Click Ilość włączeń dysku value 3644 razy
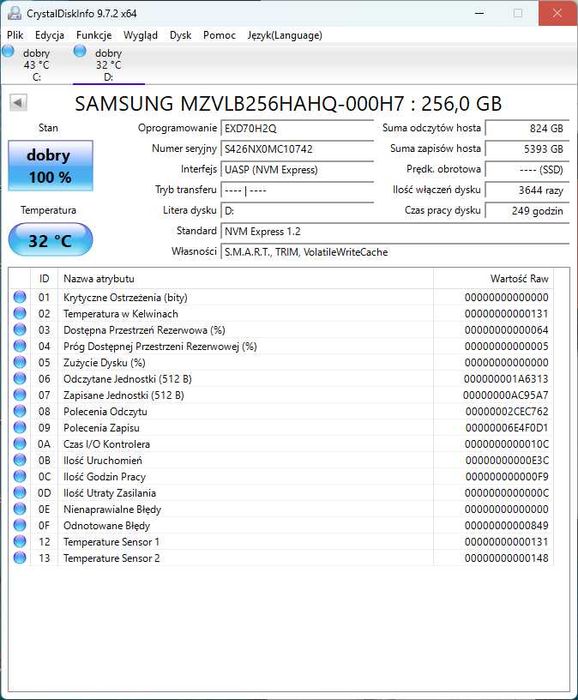 [x=527, y=190]
